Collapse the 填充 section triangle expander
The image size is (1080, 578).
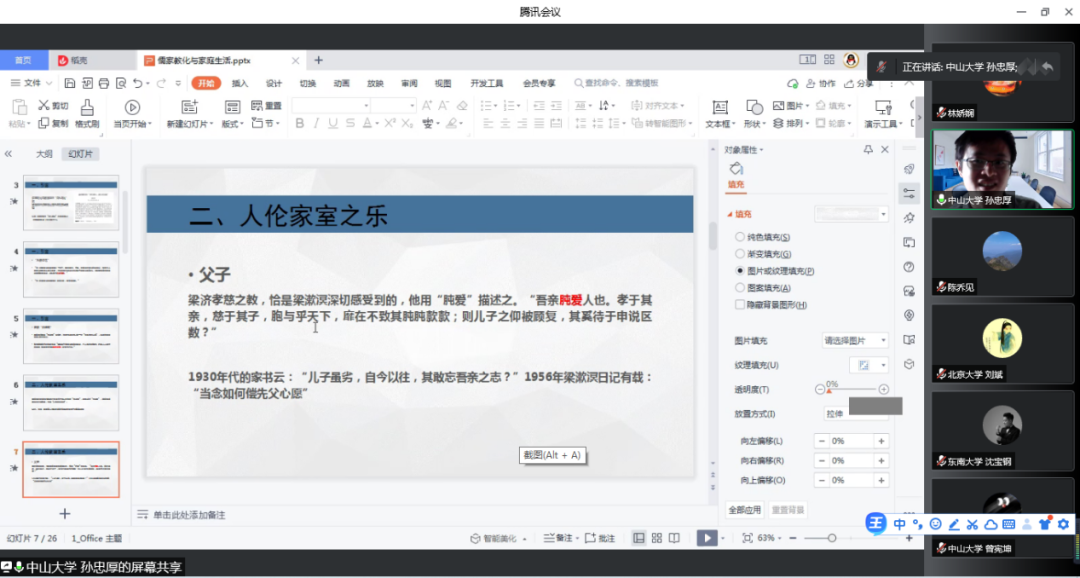[730, 214]
